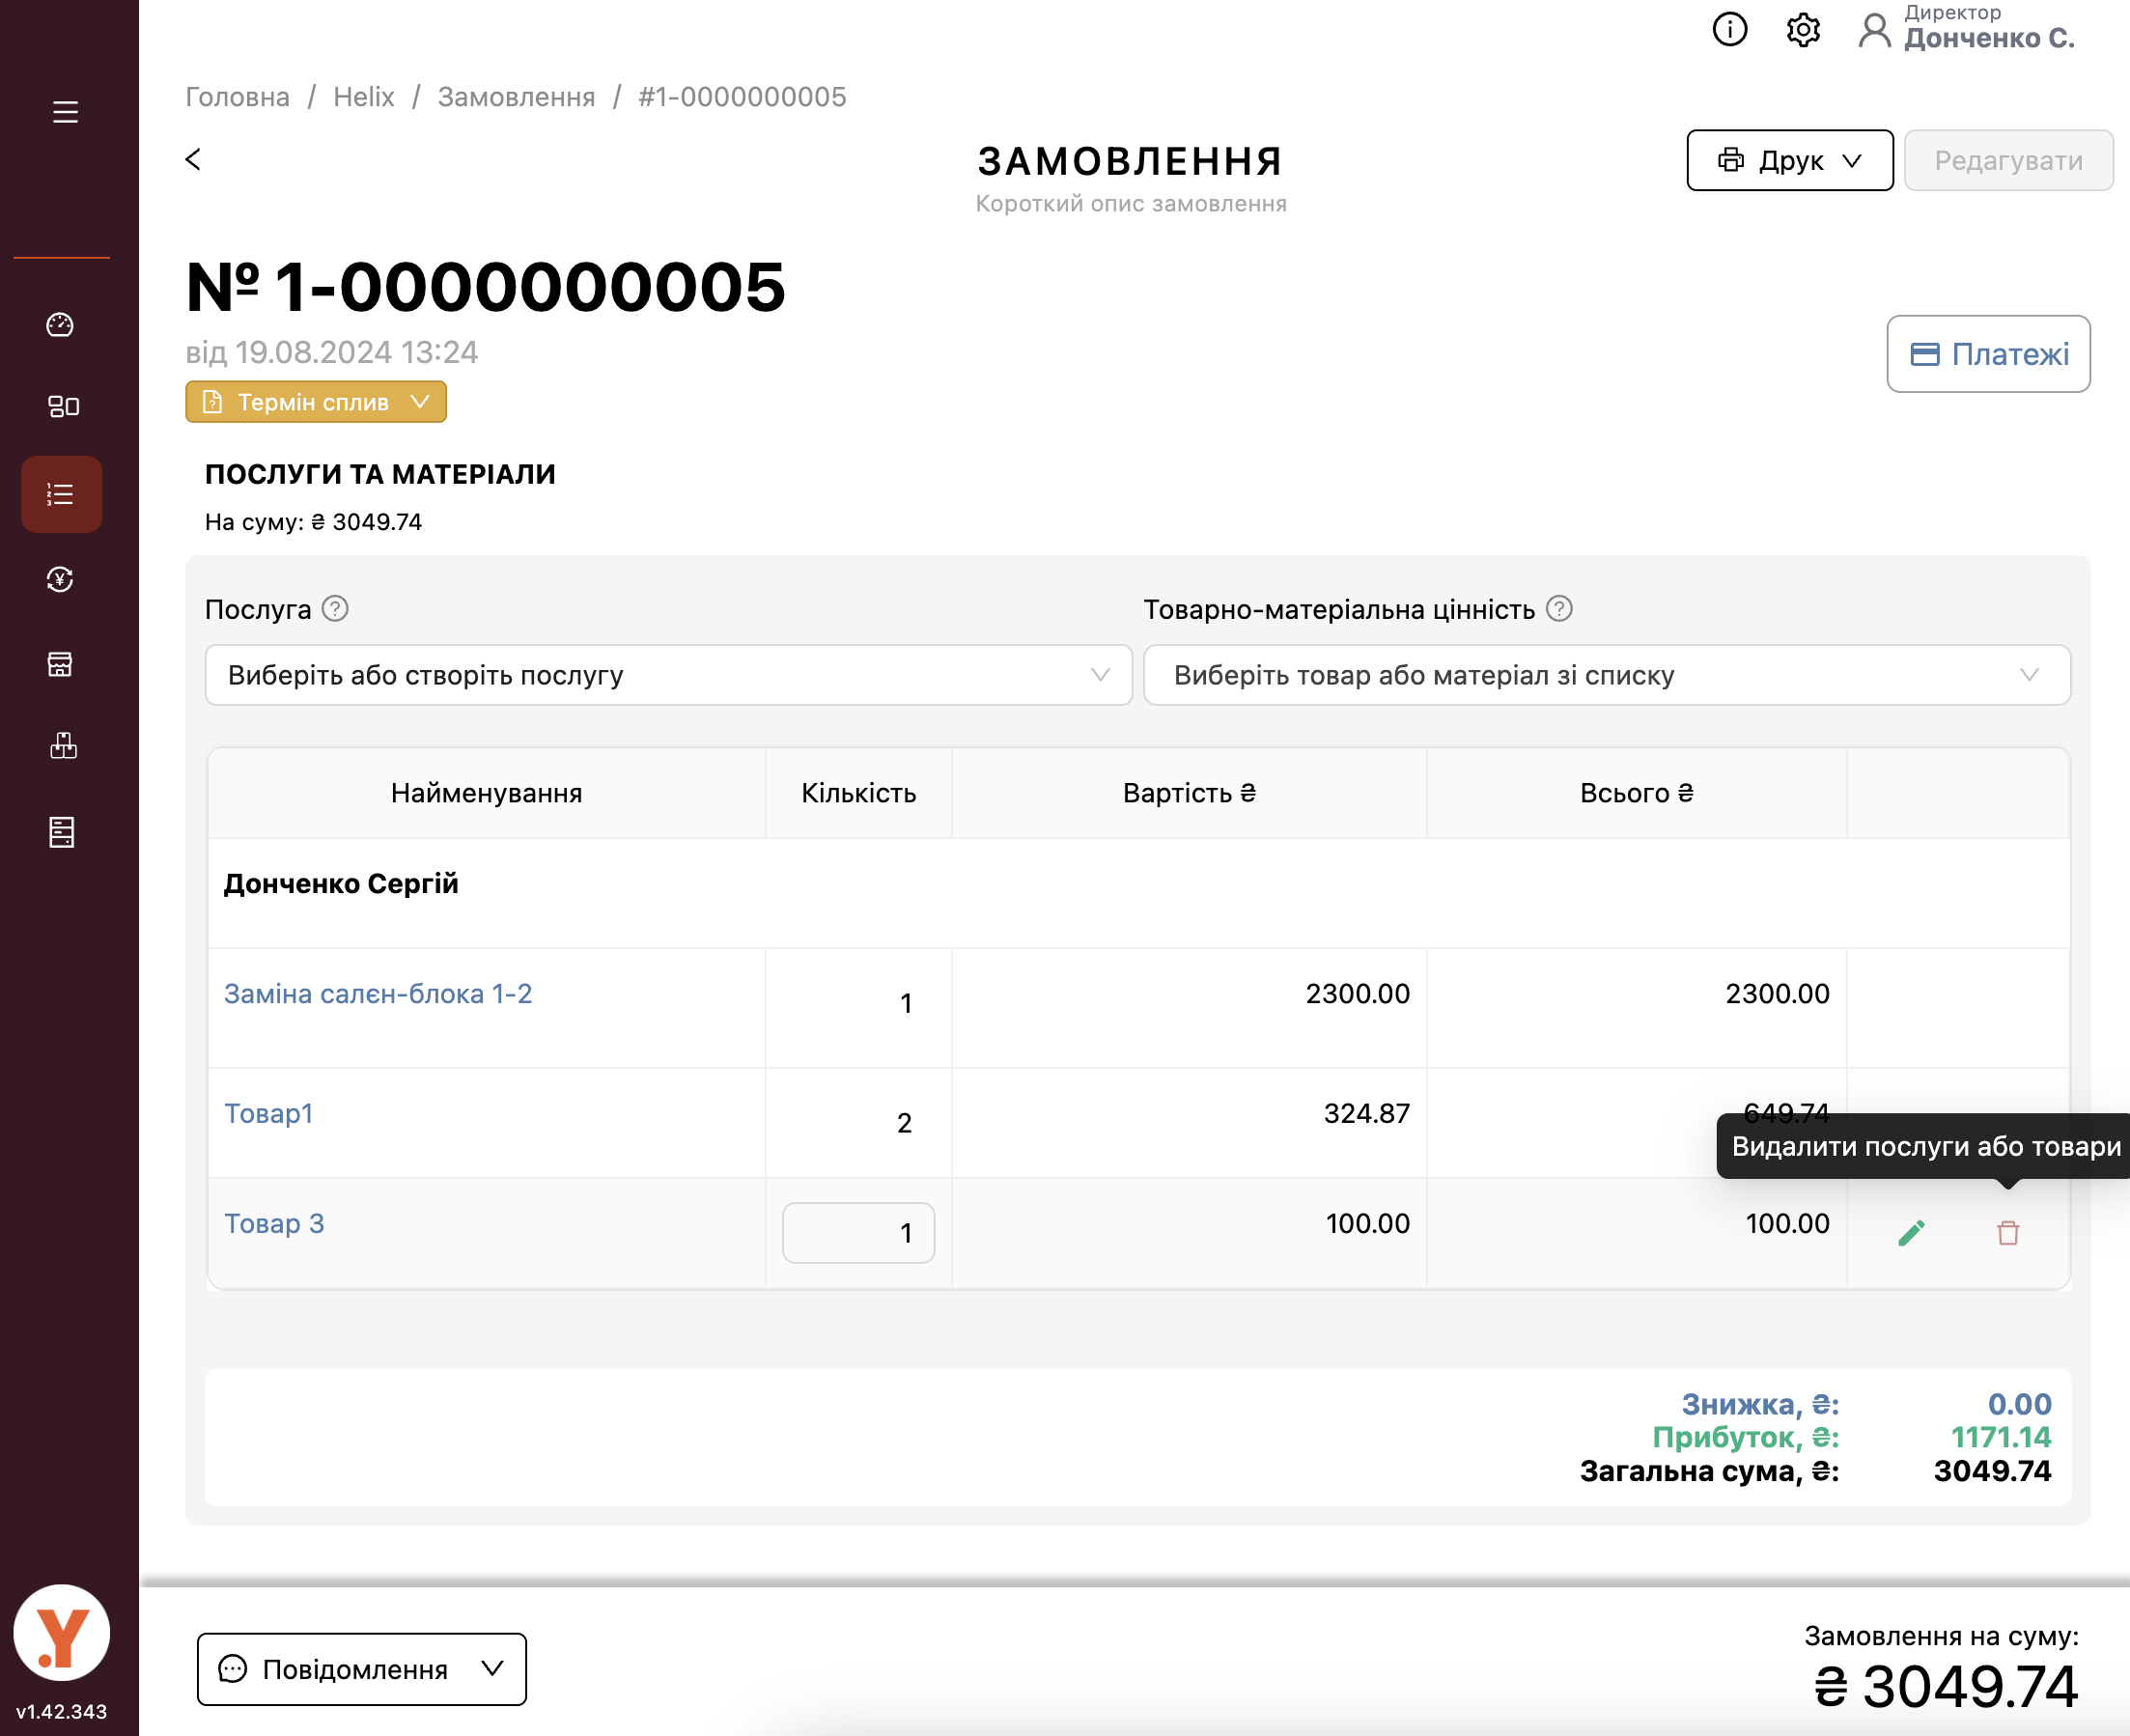Screen dimensions: 2130x1736
Task: Go back with the left chevron
Action: click(x=193, y=160)
